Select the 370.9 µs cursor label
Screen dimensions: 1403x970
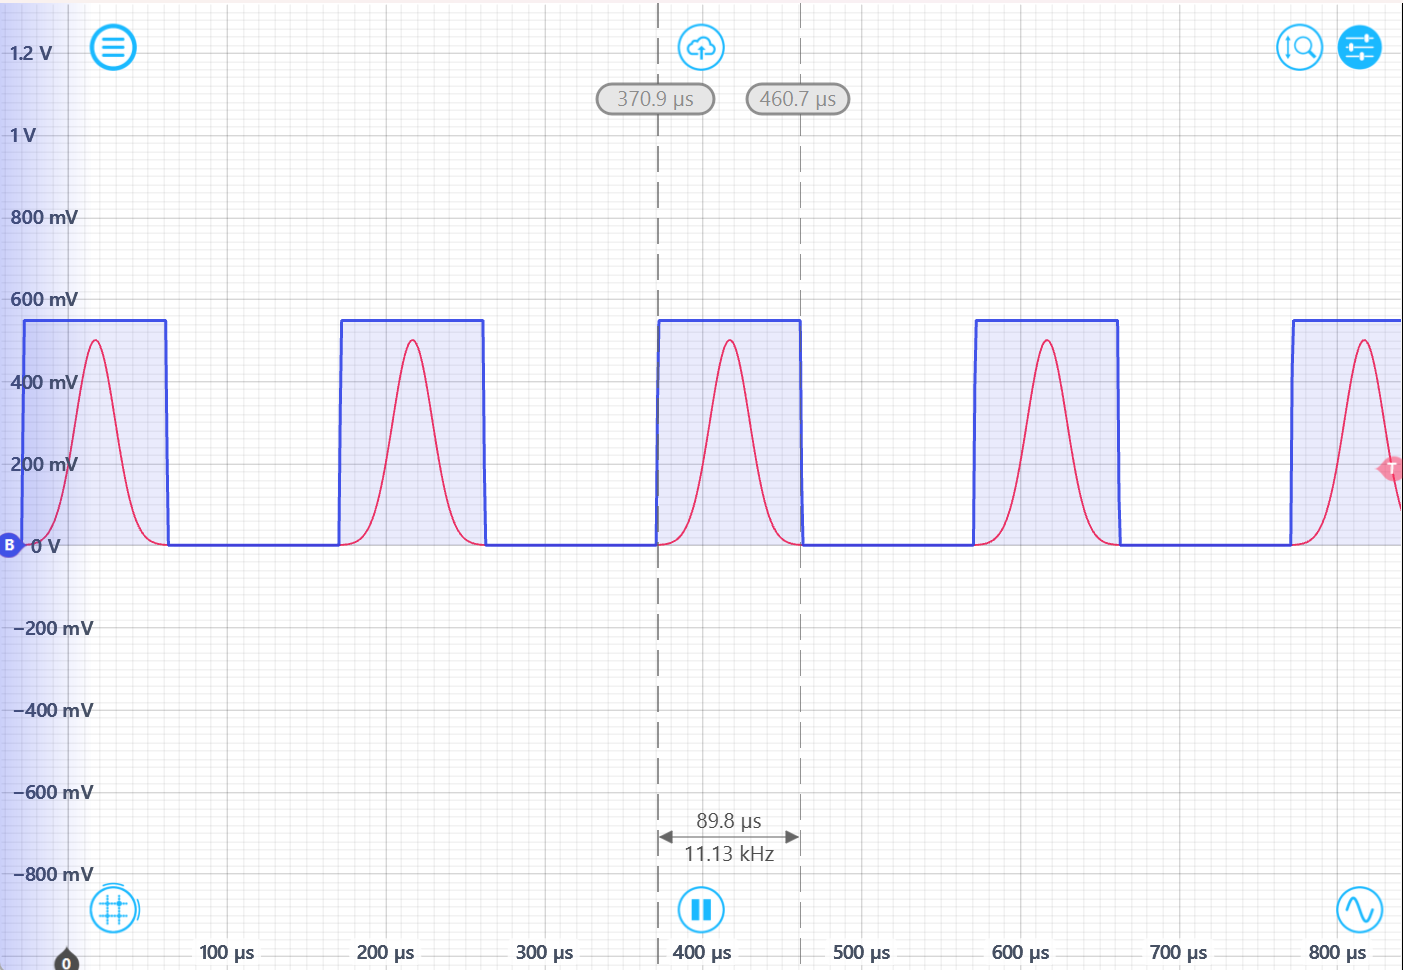pyautogui.click(x=655, y=99)
